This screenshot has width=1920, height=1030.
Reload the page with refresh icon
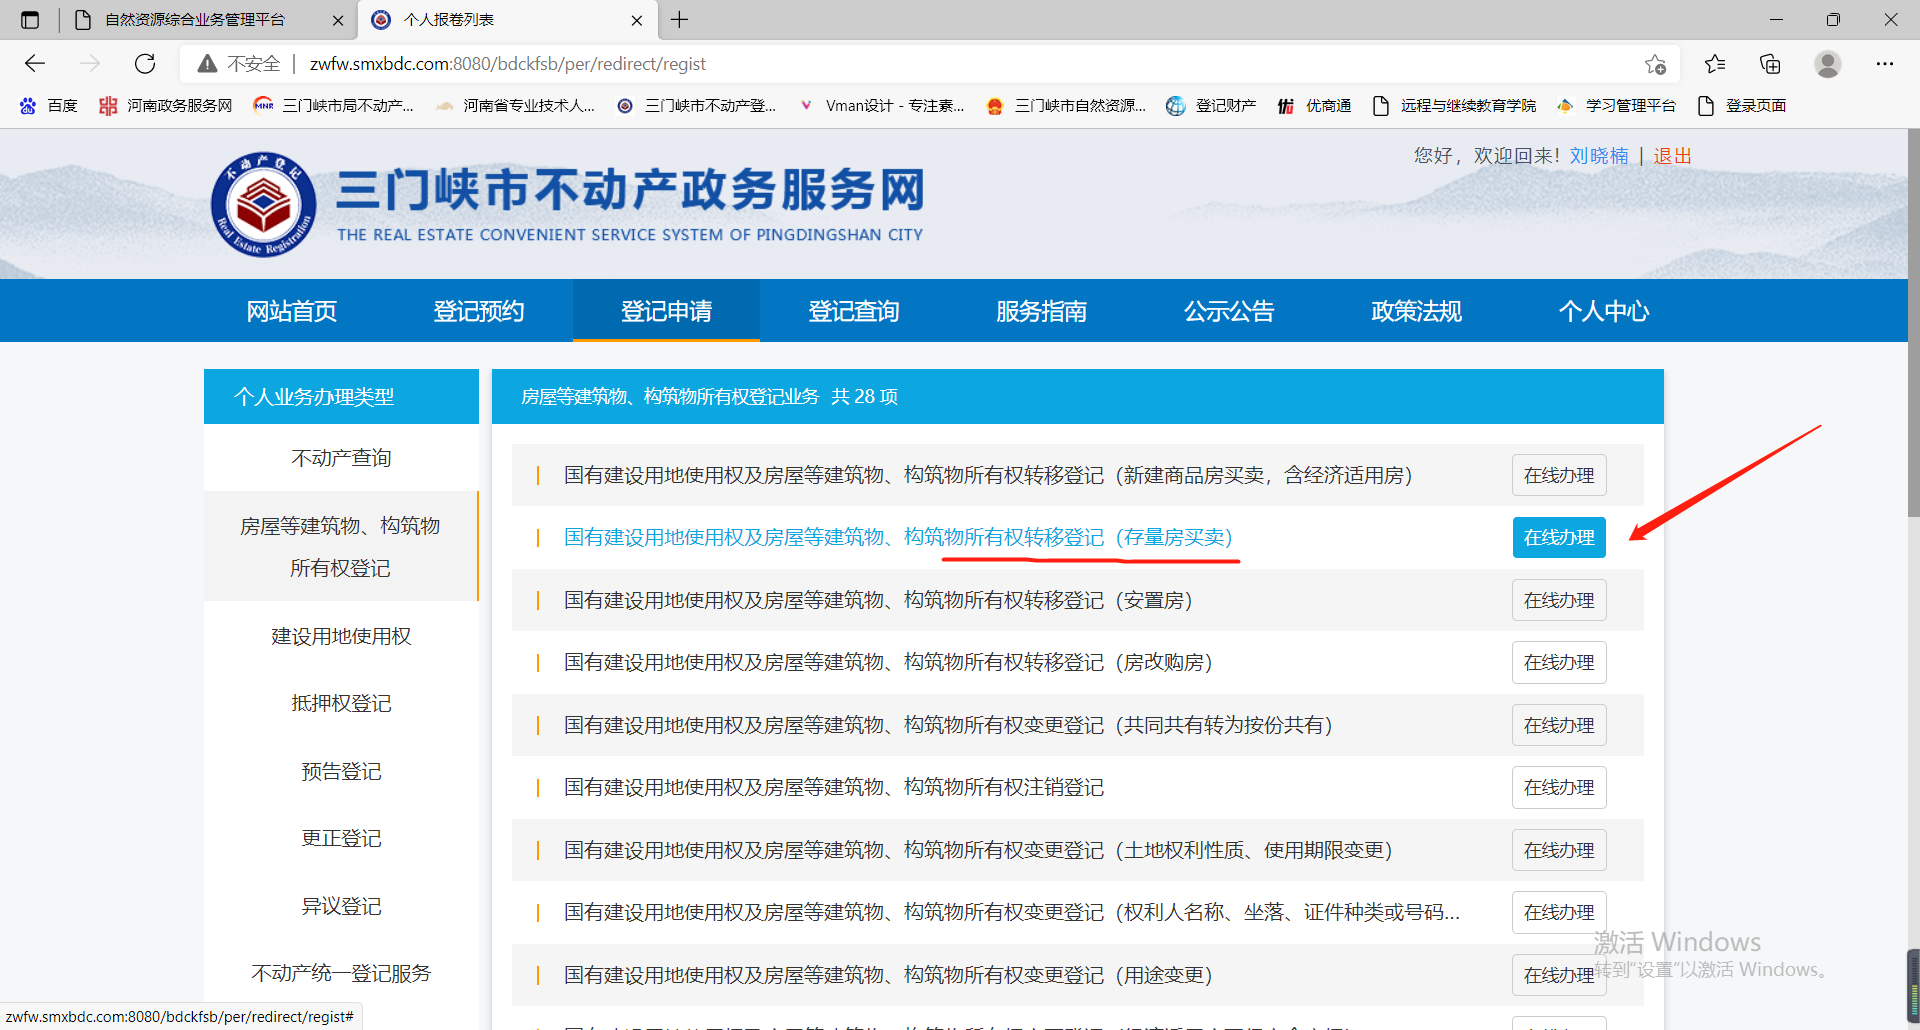[145, 64]
